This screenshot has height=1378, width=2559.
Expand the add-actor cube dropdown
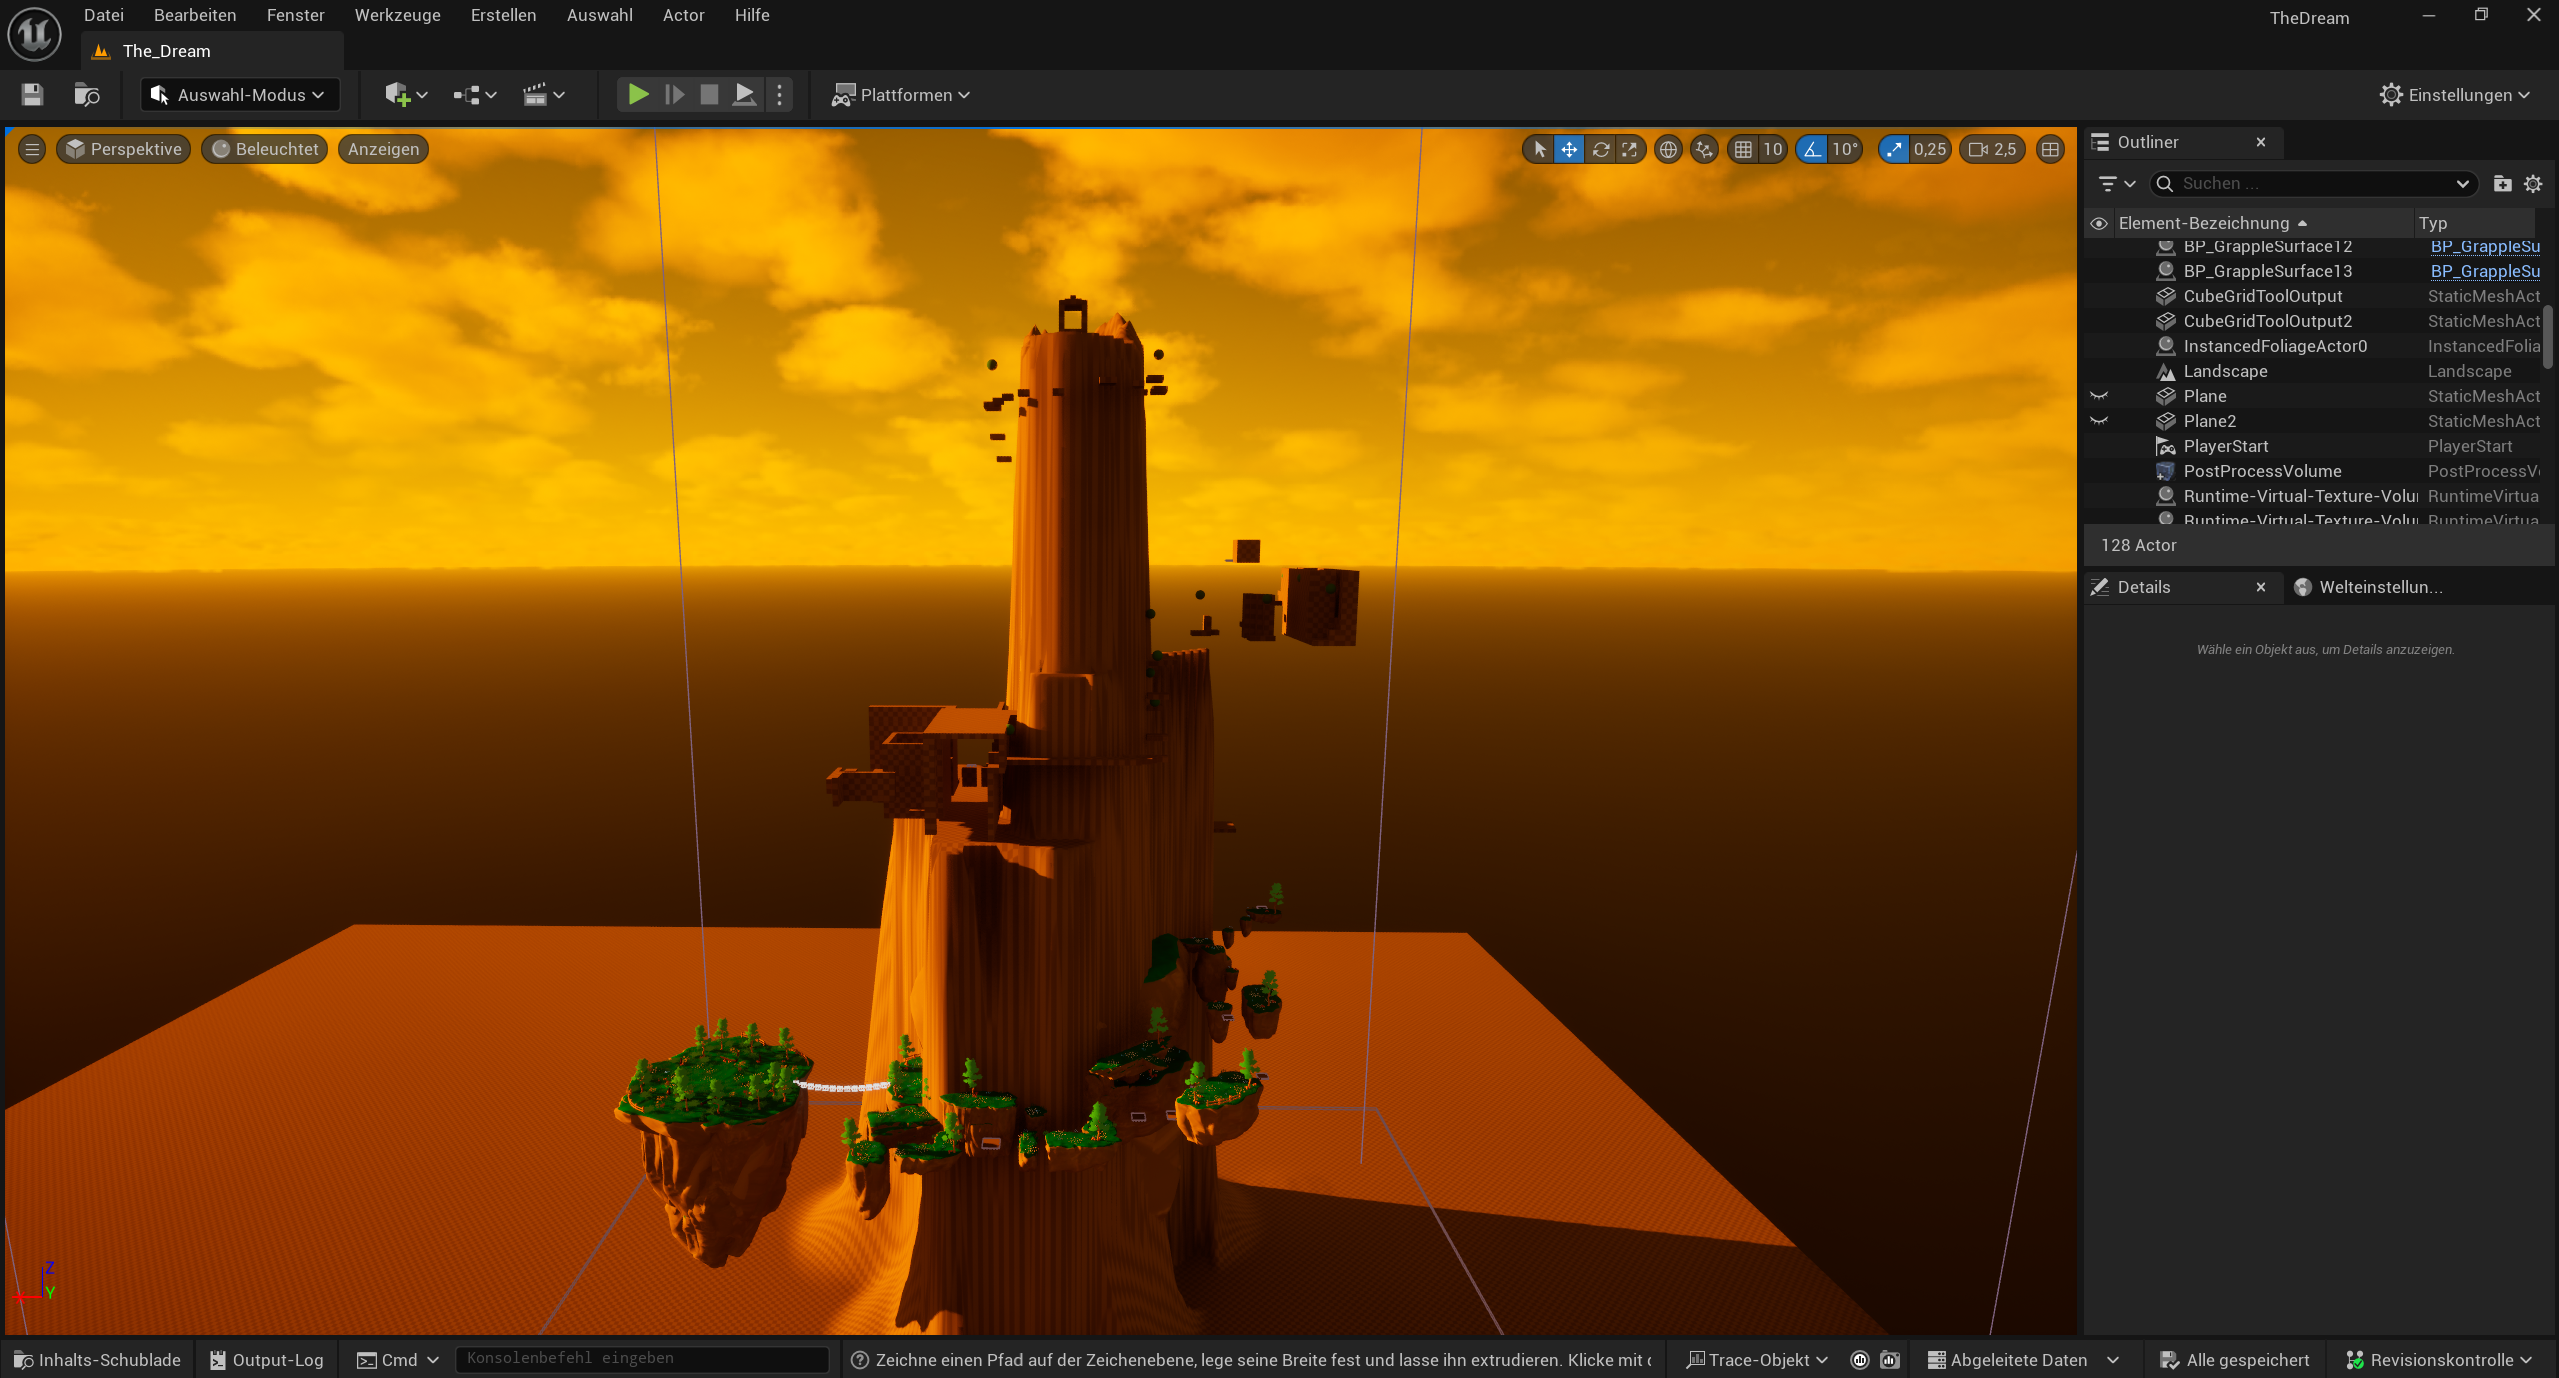click(407, 95)
